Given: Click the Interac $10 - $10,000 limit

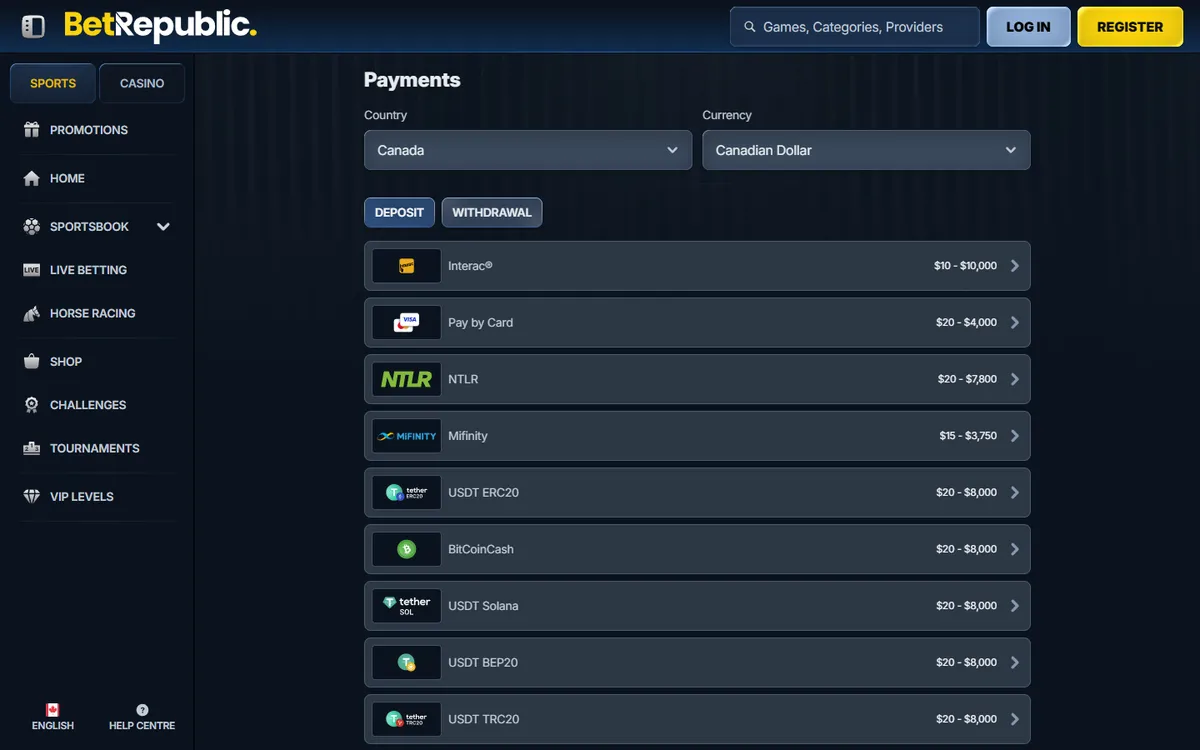Looking at the screenshot, I should tap(965, 266).
